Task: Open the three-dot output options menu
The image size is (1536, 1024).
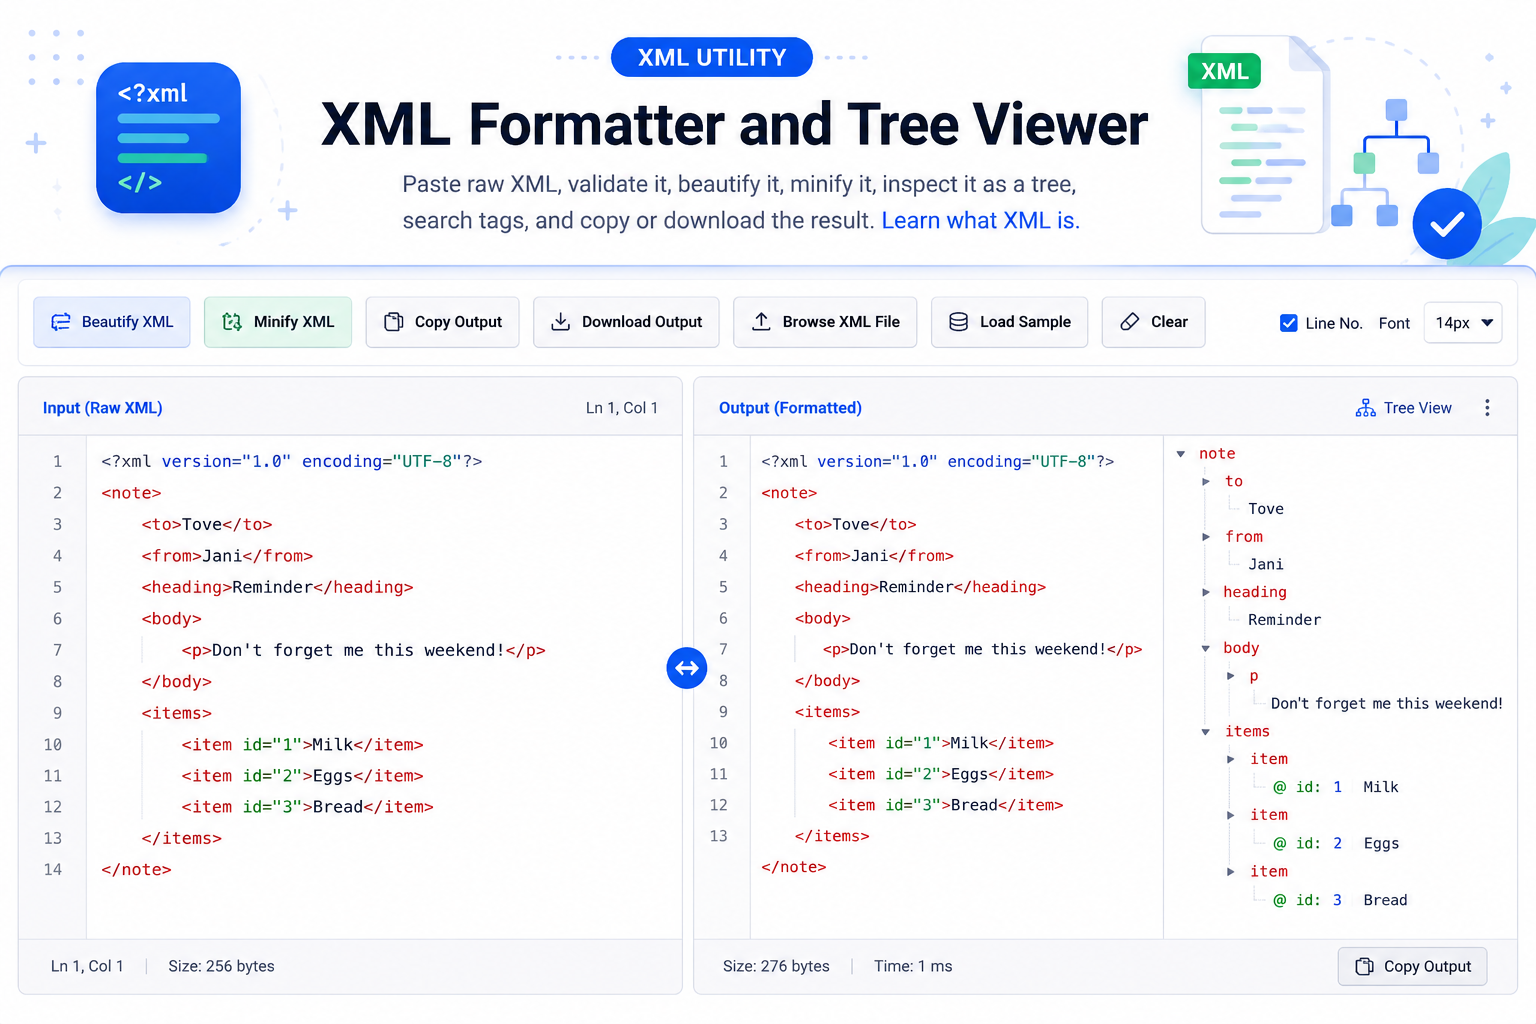Action: (x=1487, y=408)
